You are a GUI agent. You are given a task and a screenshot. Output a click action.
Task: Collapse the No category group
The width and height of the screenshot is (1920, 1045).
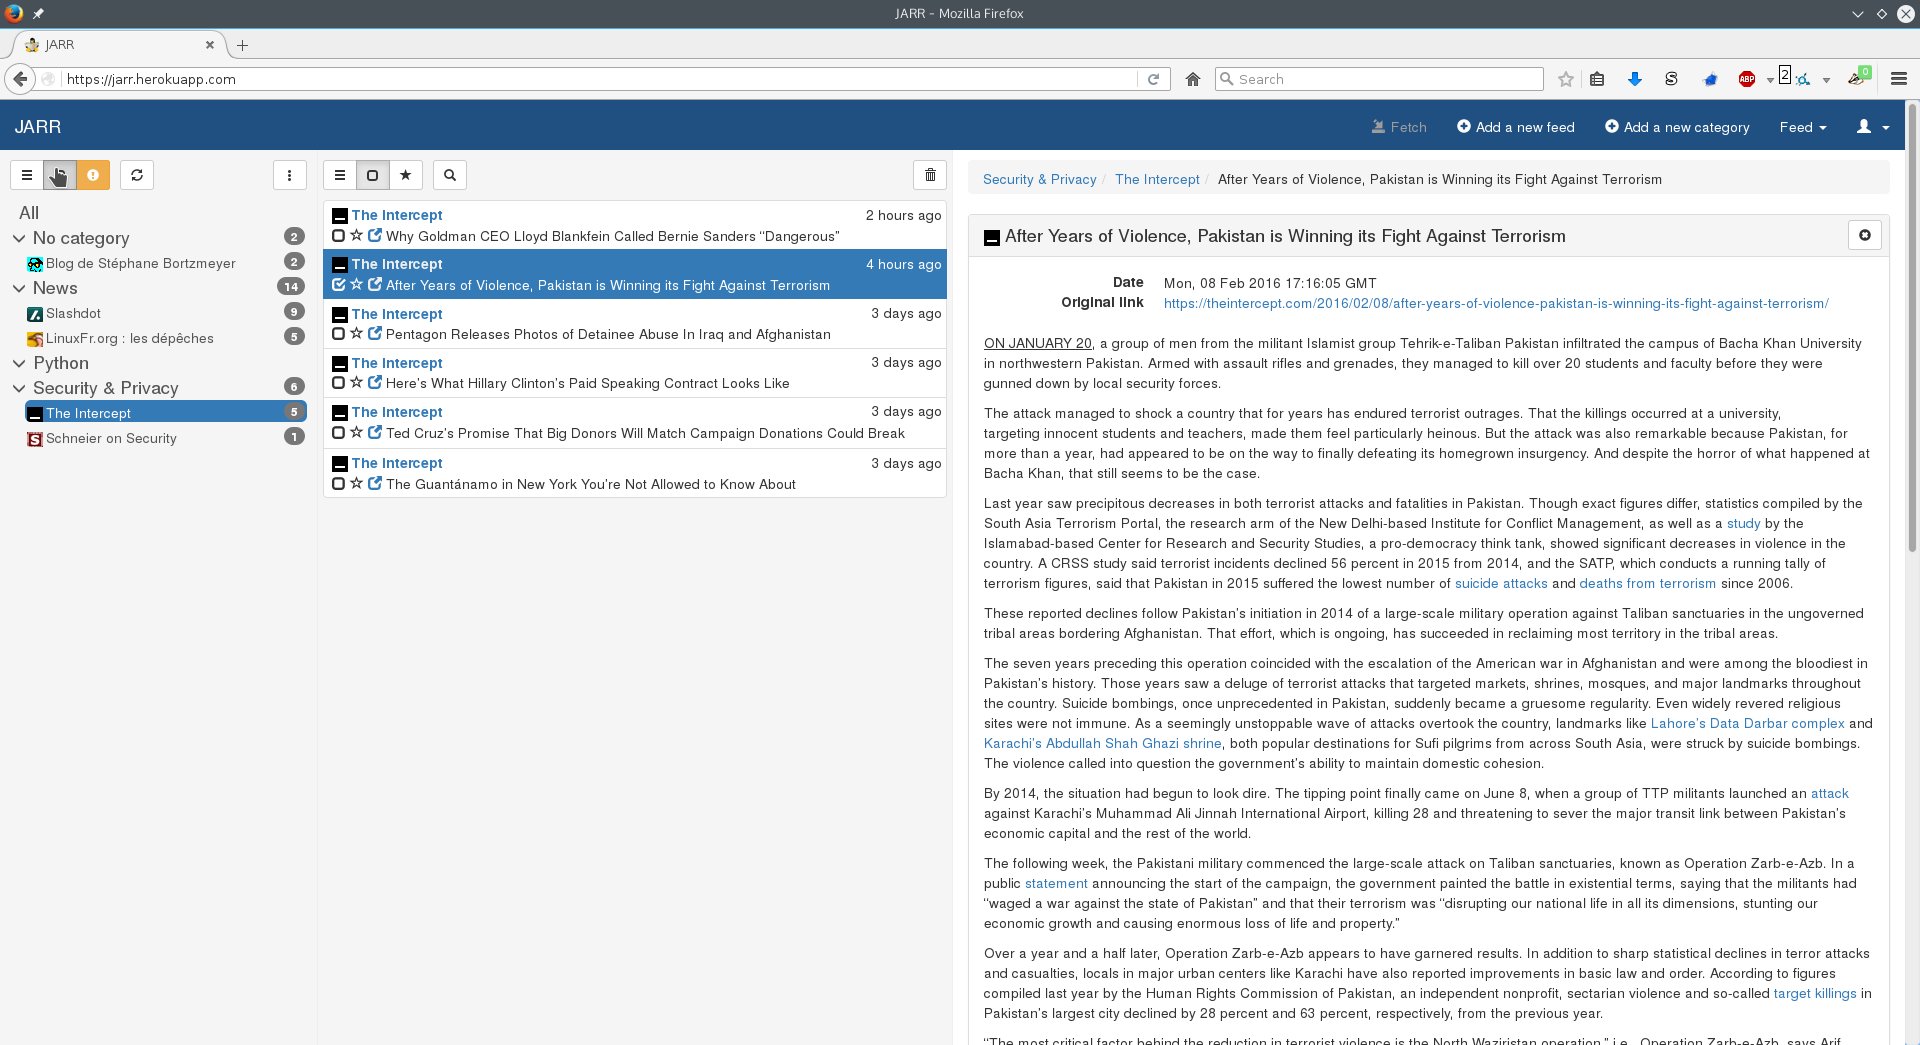pyautogui.click(x=19, y=238)
